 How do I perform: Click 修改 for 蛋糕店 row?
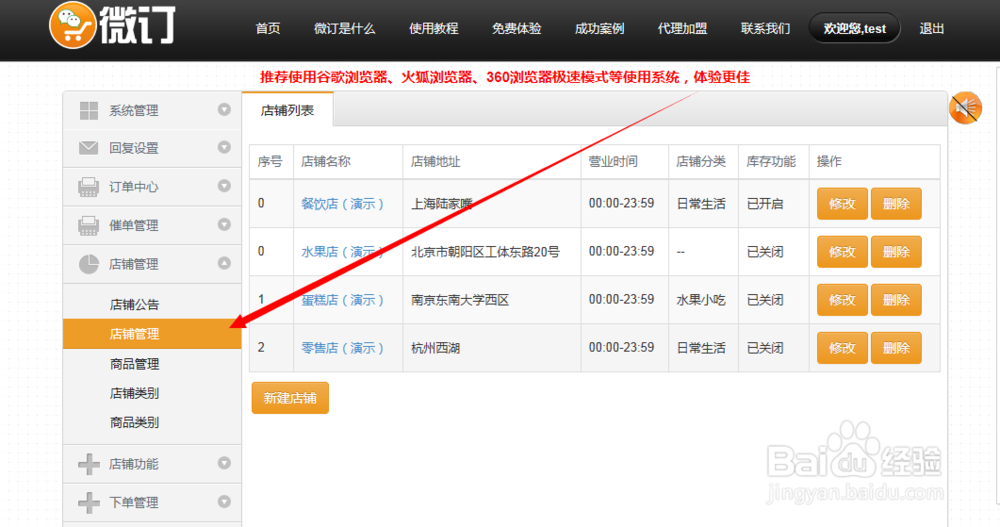842,300
